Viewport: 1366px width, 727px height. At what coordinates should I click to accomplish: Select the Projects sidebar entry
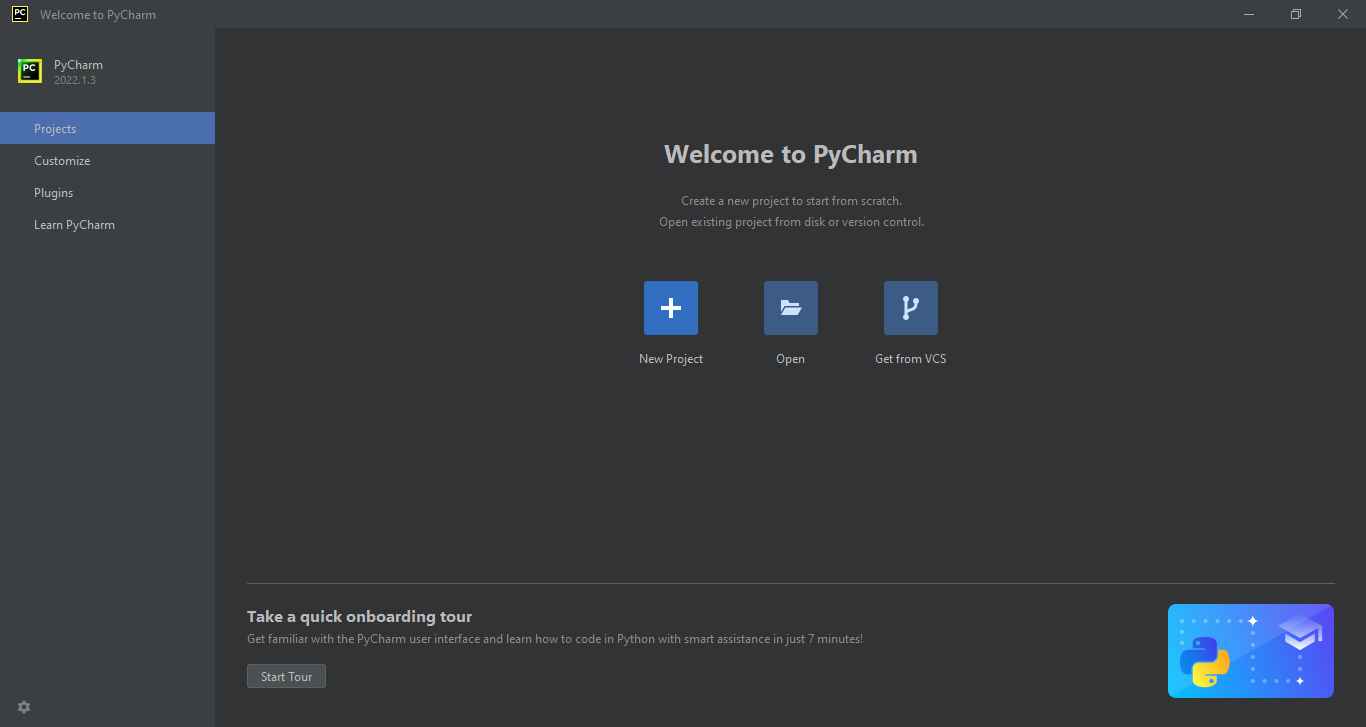(x=55, y=128)
